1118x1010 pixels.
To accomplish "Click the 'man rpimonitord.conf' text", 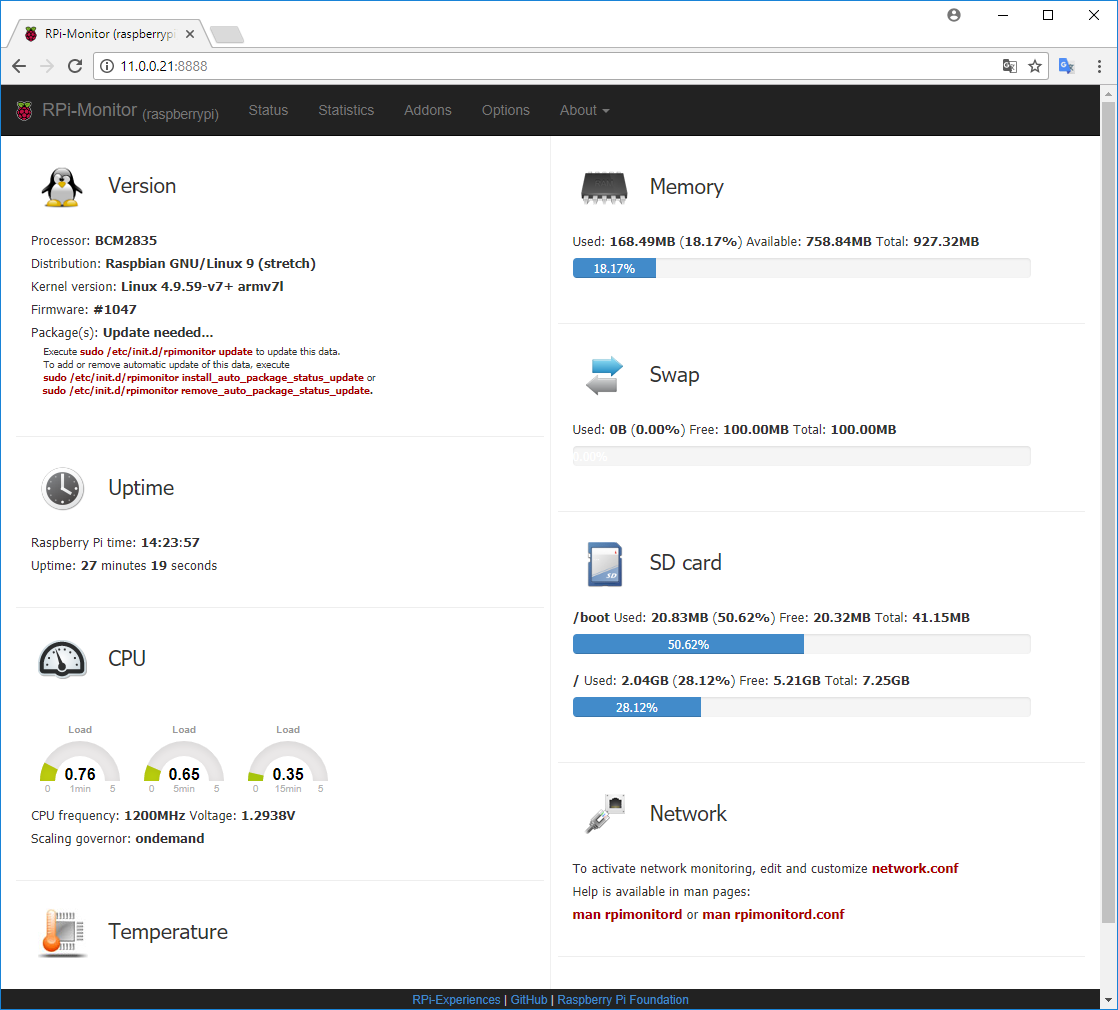I will click(x=774, y=914).
